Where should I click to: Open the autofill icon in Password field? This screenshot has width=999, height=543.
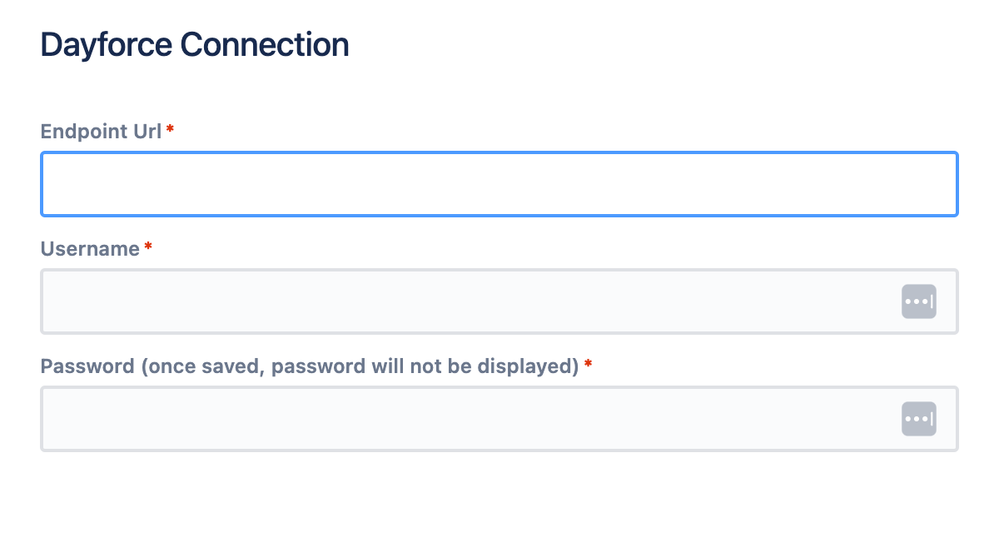tap(919, 419)
